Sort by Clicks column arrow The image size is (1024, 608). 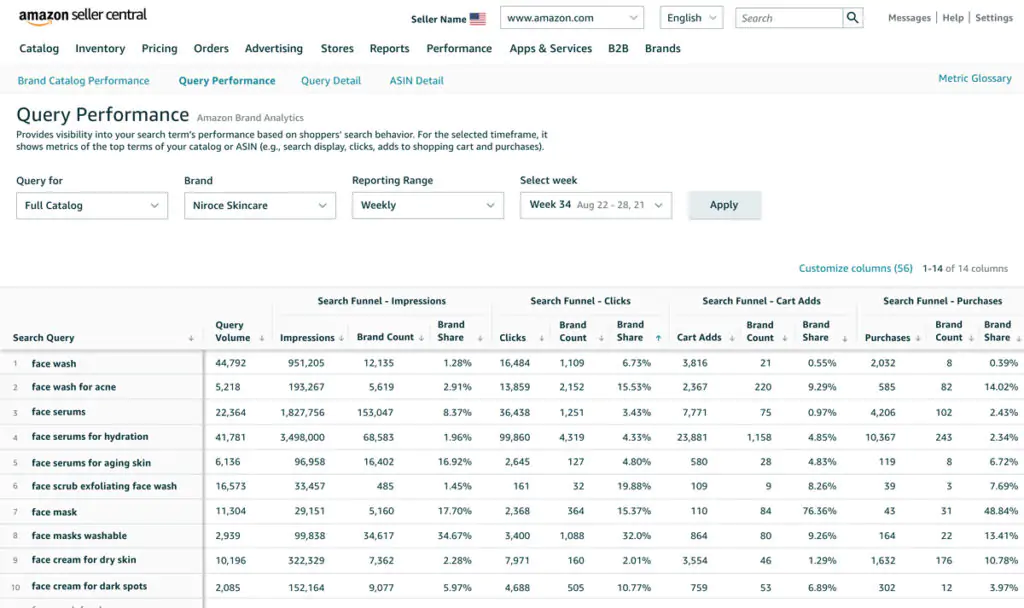pyautogui.click(x=541, y=338)
